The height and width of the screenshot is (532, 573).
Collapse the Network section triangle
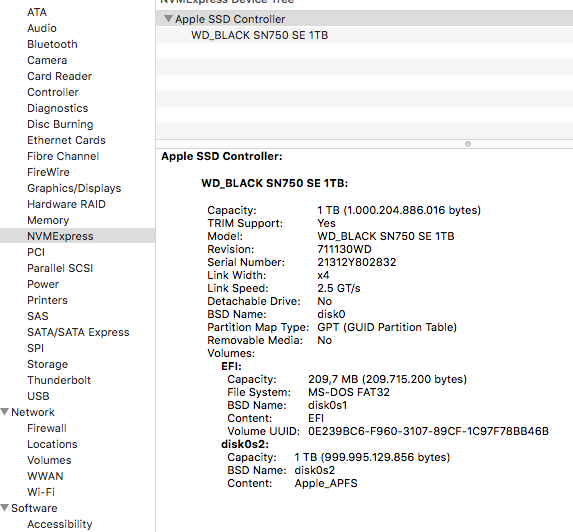click(x=5, y=412)
